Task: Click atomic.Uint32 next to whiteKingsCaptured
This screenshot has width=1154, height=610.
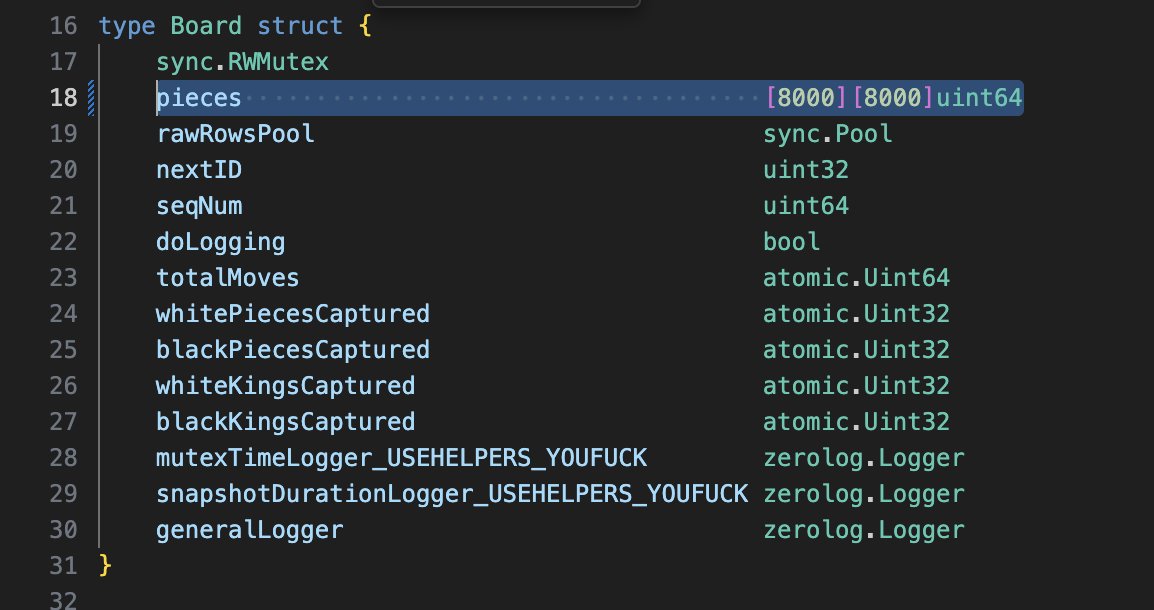Action: pyautogui.click(x=857, y=386)
